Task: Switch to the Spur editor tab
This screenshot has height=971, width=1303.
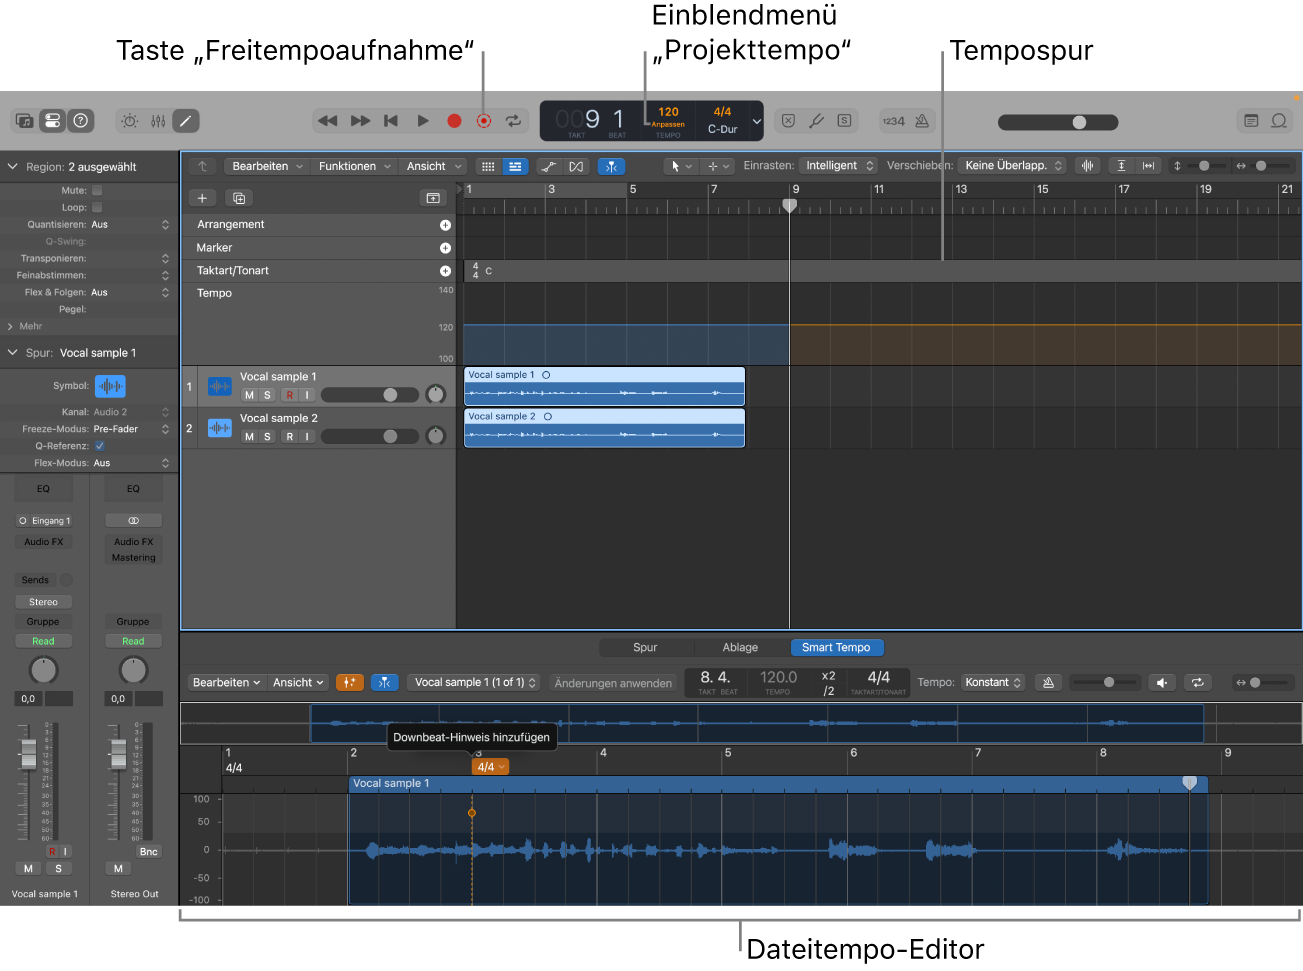Action: pos(645,647)
